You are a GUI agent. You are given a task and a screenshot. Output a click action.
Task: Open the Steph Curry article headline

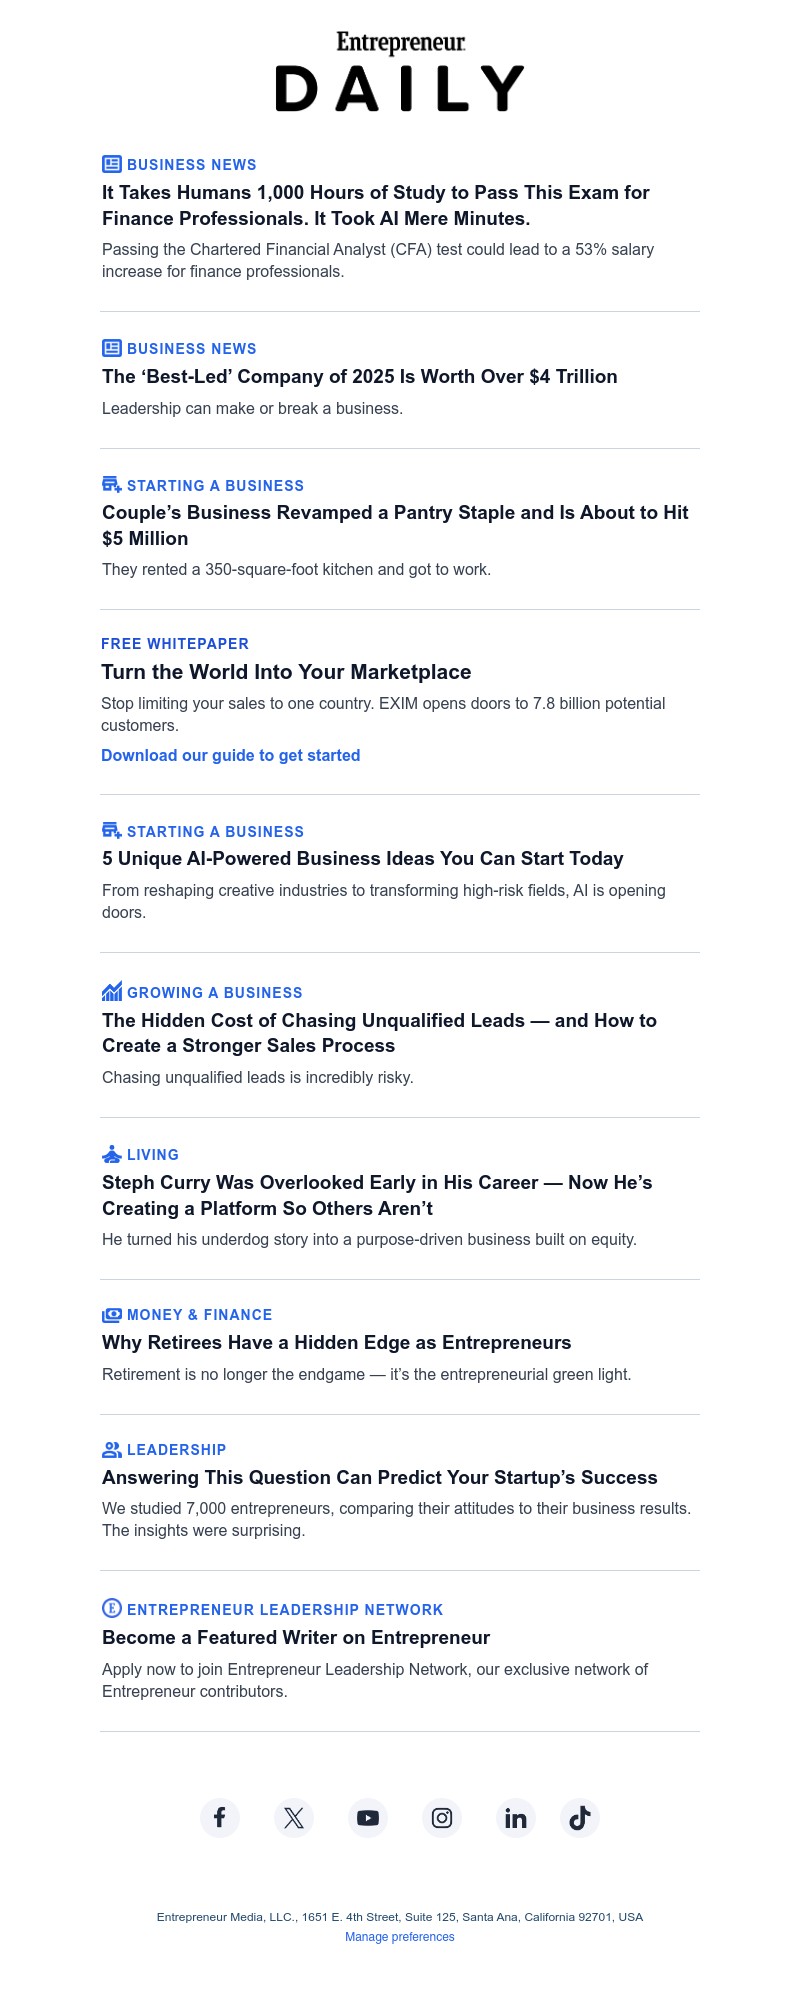tap(377, 1195)
